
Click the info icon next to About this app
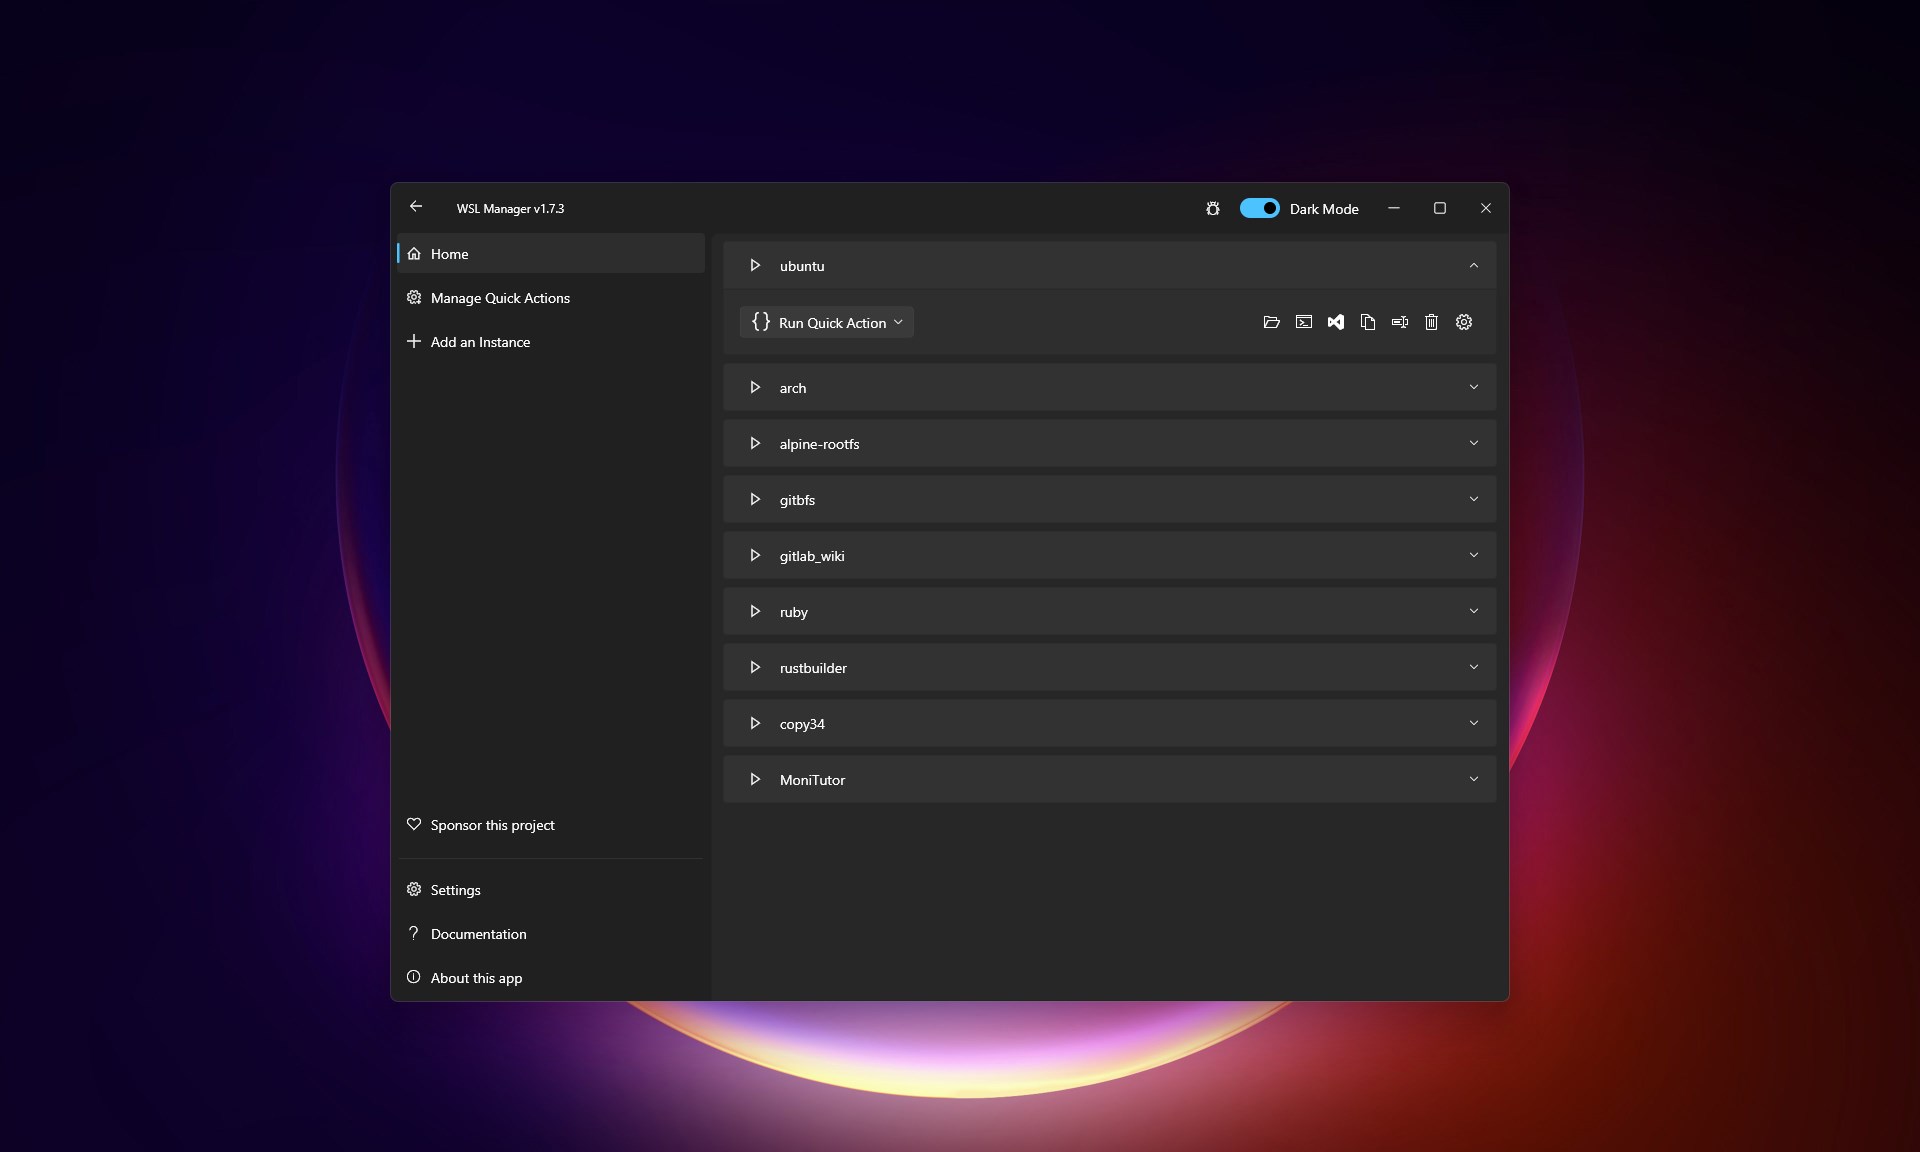(413, 977)
